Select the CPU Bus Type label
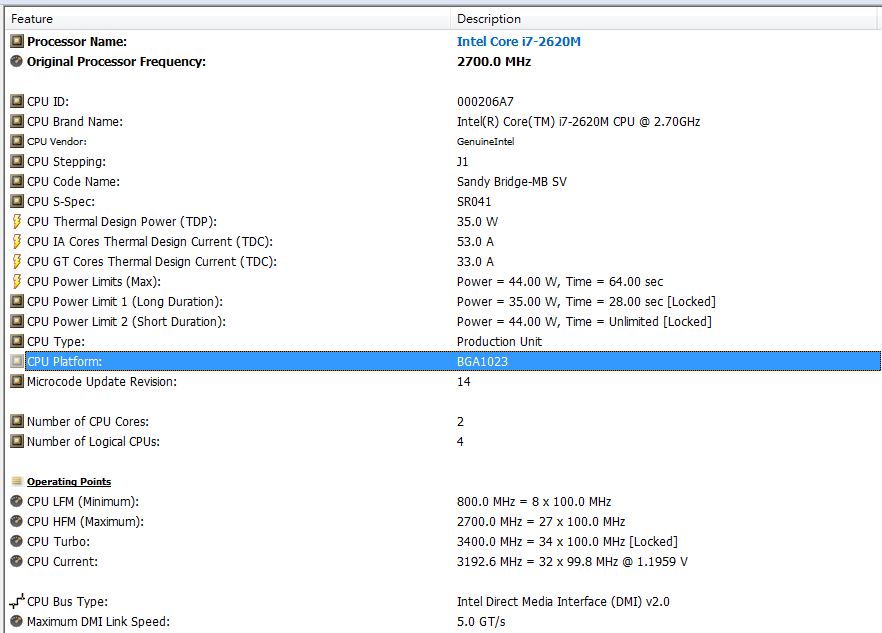 pyautogui.click(x=68, y=601)
